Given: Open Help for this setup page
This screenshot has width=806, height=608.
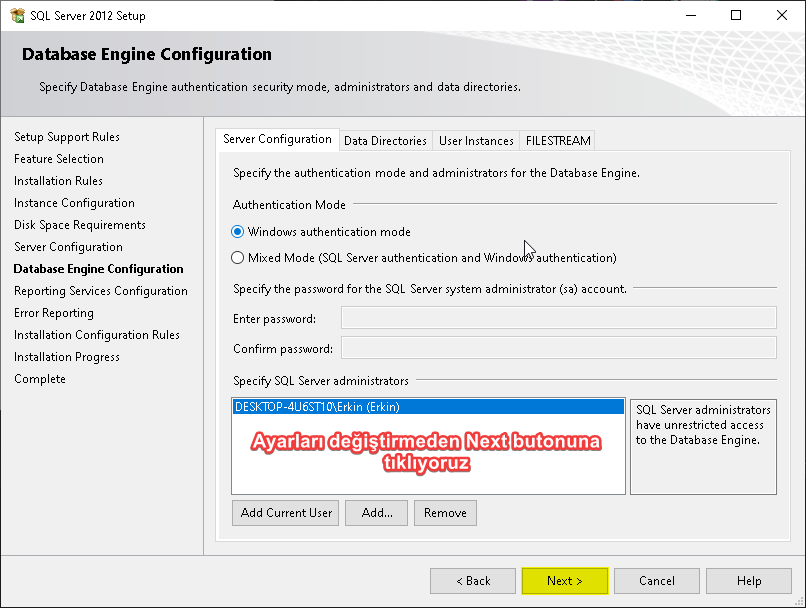Looking at the screenshot, I should tap(748, 581).
